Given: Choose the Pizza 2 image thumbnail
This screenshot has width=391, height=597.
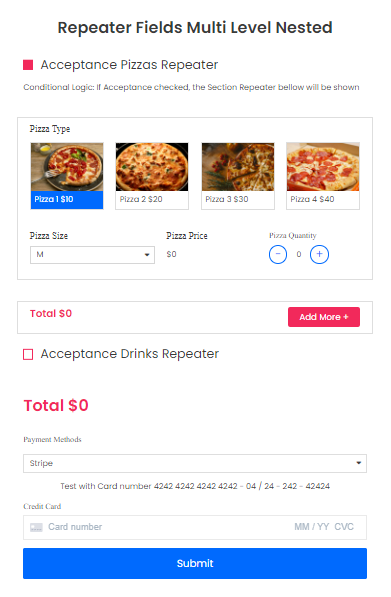Looking at the screenshot, I should pos(152,167).
